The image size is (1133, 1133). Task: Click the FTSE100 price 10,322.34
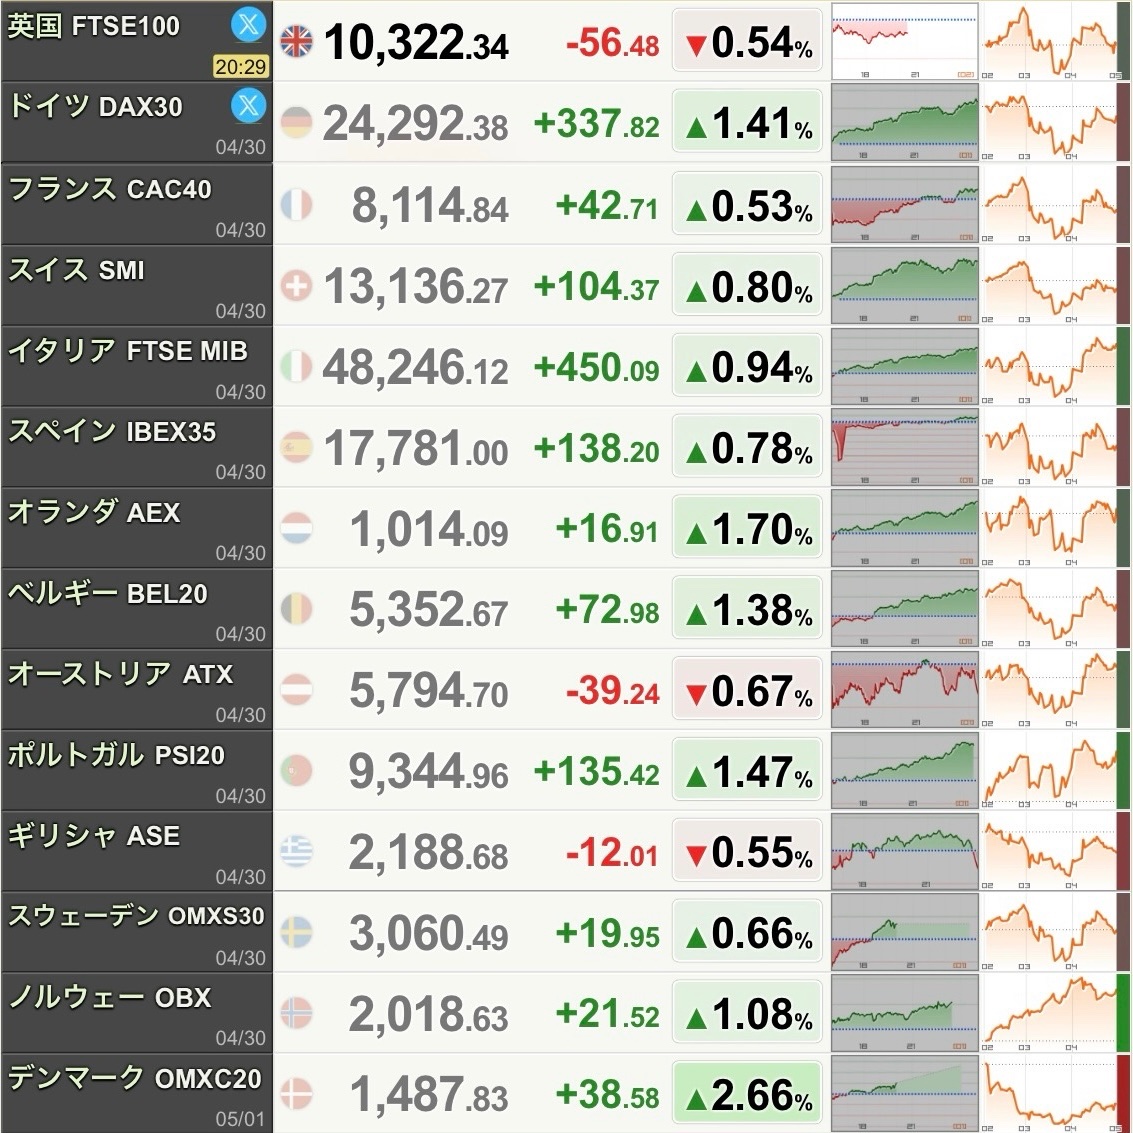[x=416, y=43]
